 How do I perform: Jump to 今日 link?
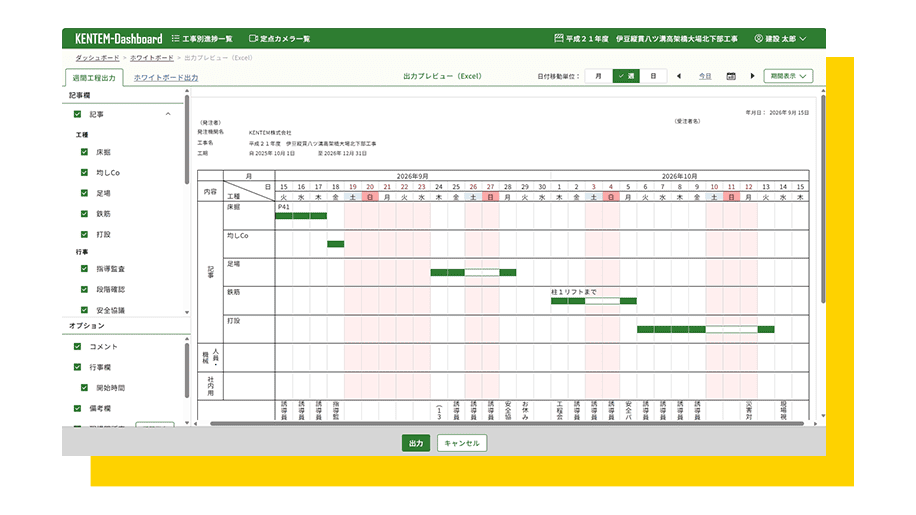[x=705, y=76]
